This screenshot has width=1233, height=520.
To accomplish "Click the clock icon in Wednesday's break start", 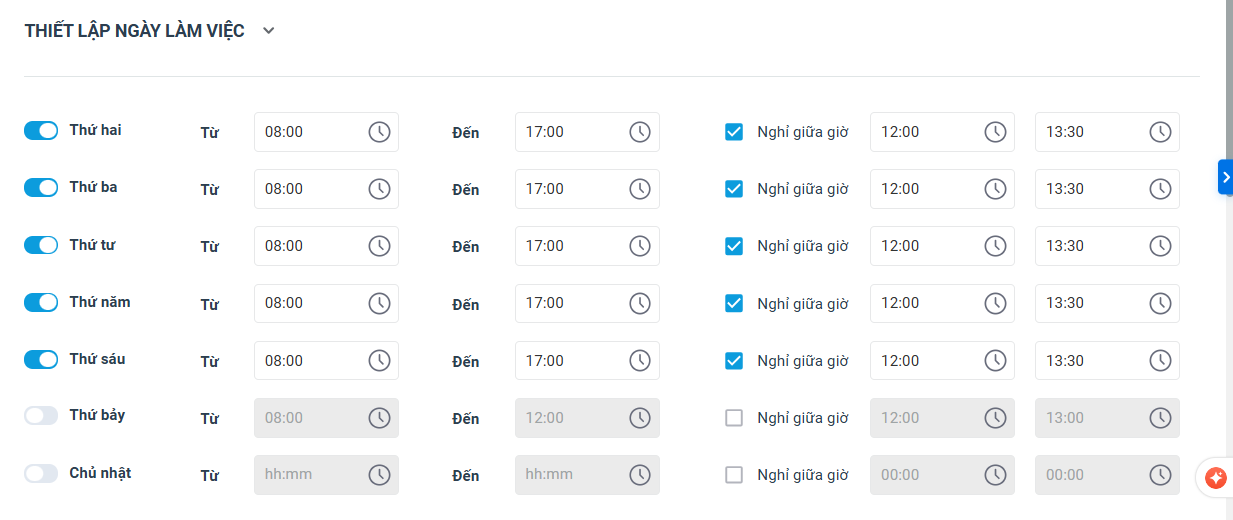I will [x=995, y=246].
